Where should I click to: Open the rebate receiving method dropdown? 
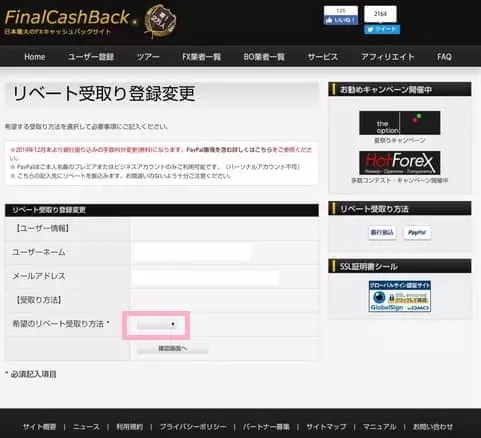point(157,324)
